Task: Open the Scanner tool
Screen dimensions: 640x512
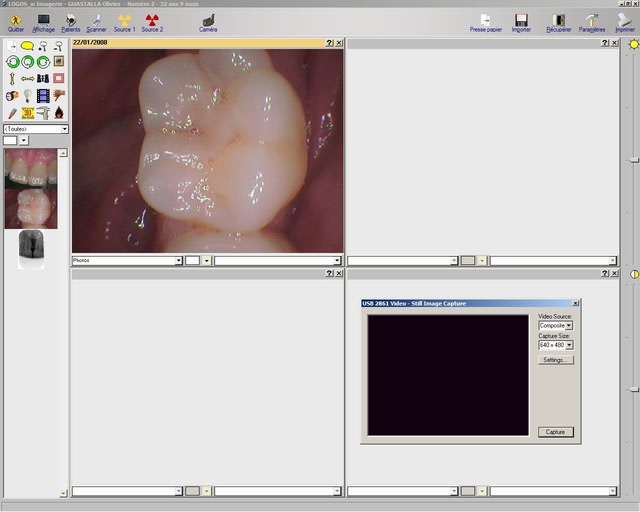Action: click(96, 20)
